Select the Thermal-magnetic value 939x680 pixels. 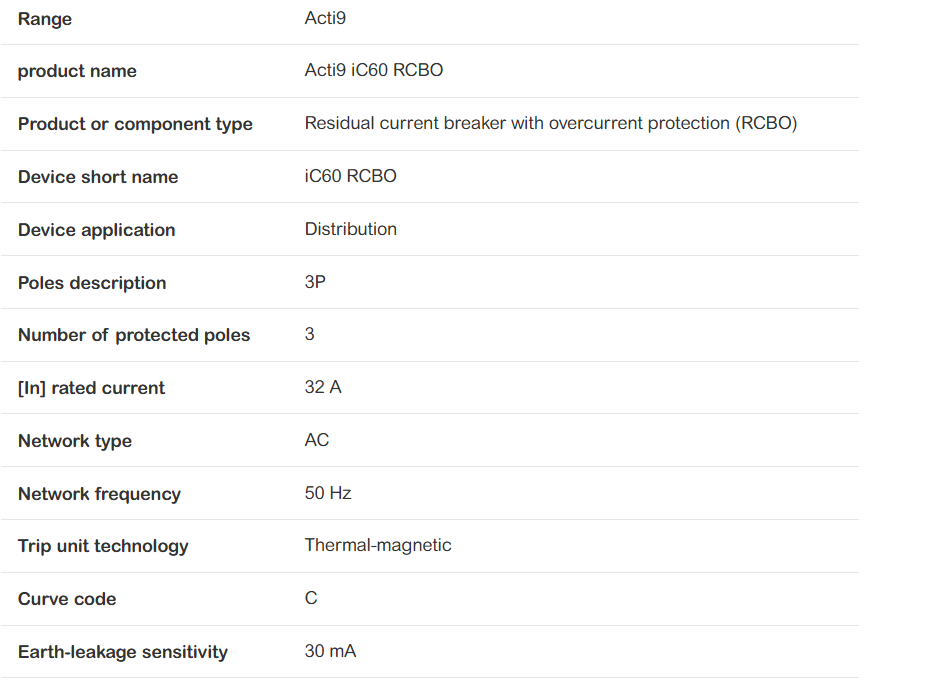coord(378,545)
